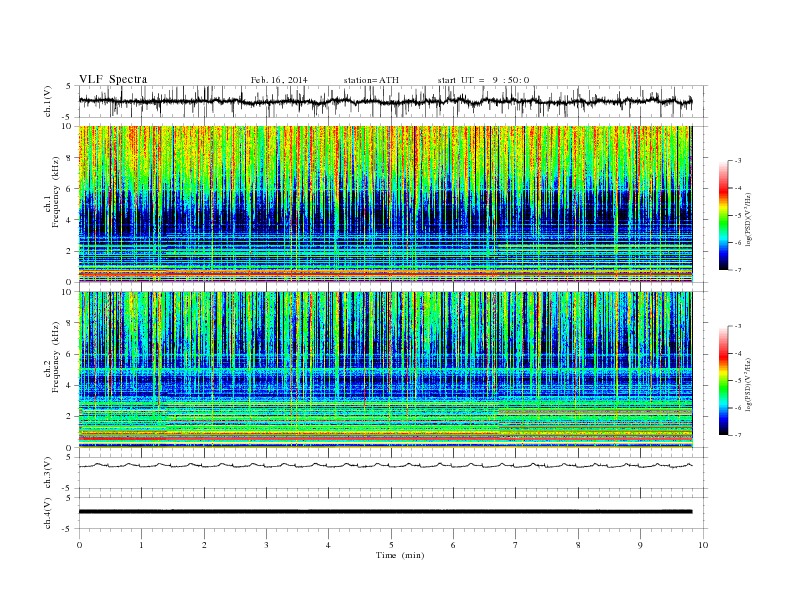
Task: Click the time axis tick label "10"
Action: (x=703, y=545)
